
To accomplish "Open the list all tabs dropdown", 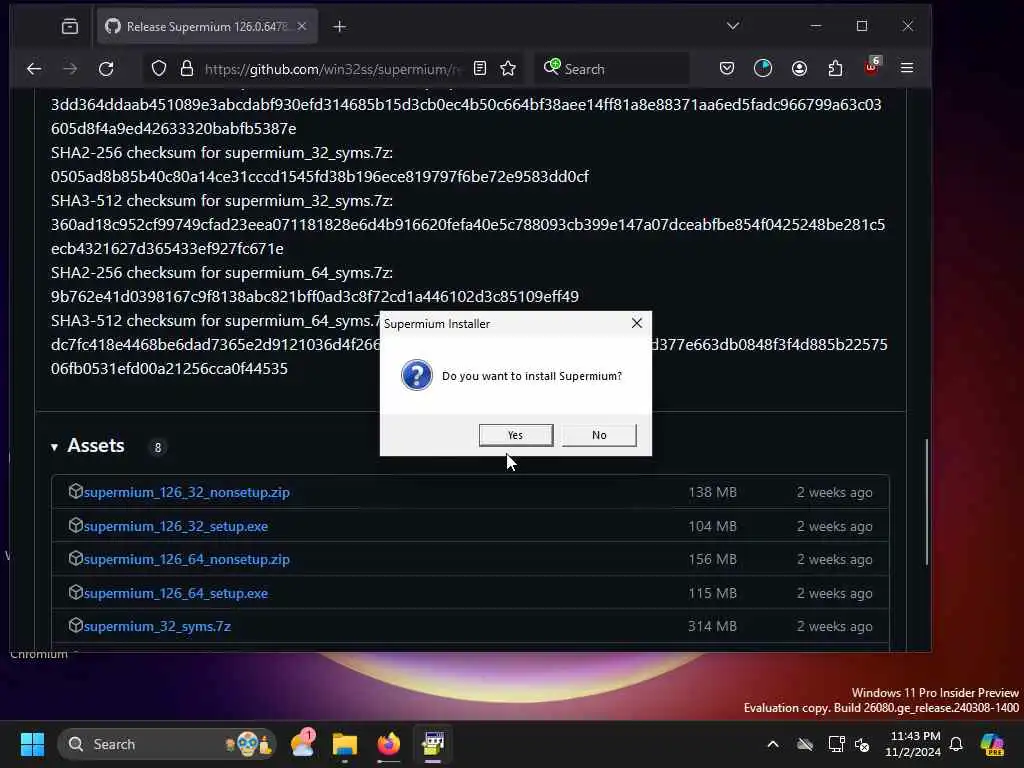I will 733,26.
